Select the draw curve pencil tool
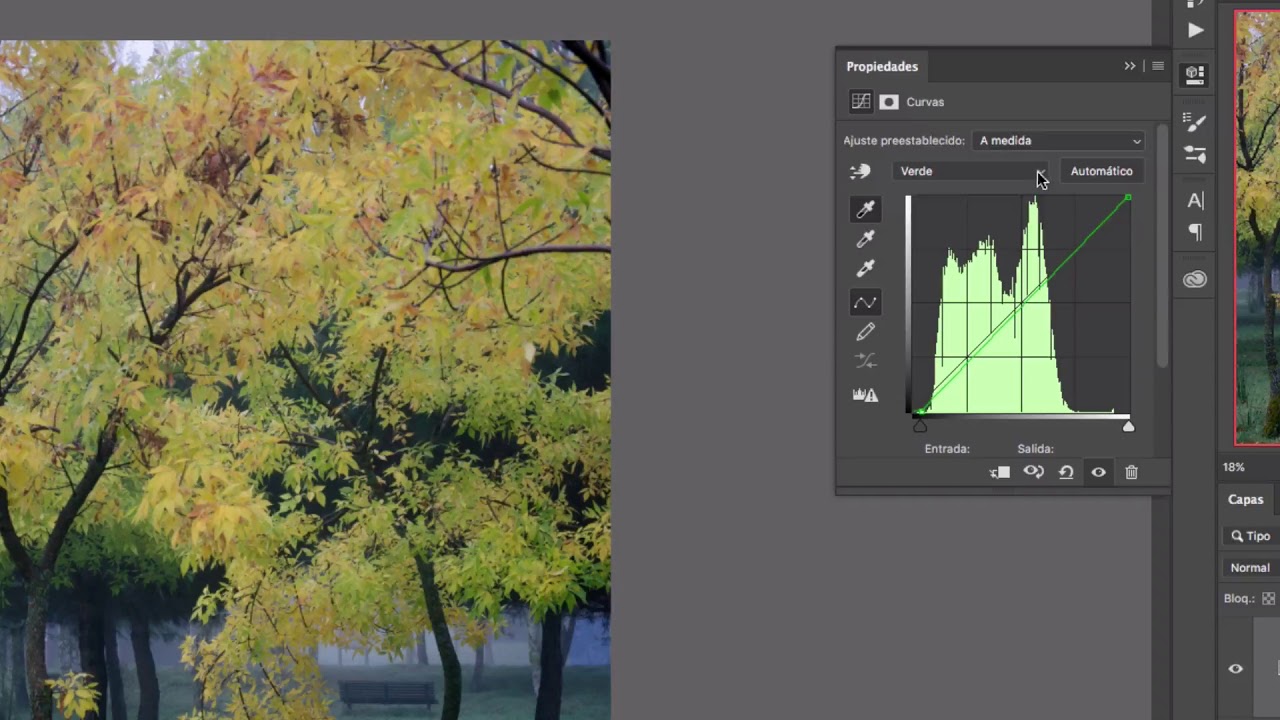1280x720 pixels. (865, 332)
